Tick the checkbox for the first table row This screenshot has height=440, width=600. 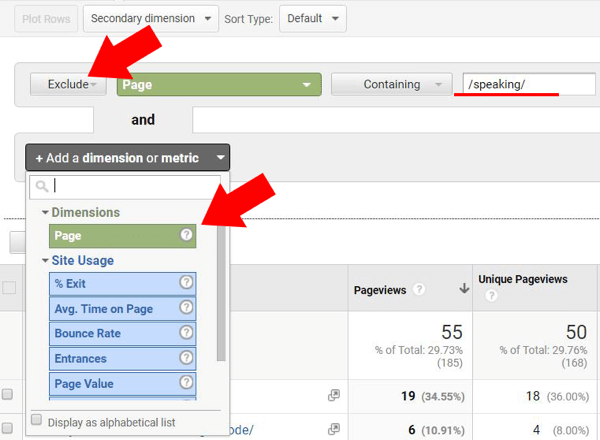click(x=8, y=396)
